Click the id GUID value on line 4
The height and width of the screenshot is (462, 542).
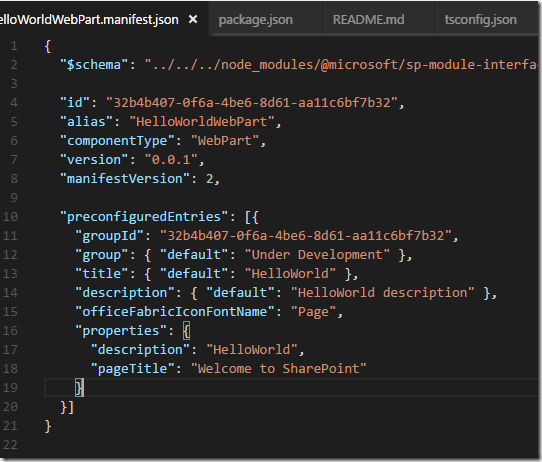pos(252,103)
